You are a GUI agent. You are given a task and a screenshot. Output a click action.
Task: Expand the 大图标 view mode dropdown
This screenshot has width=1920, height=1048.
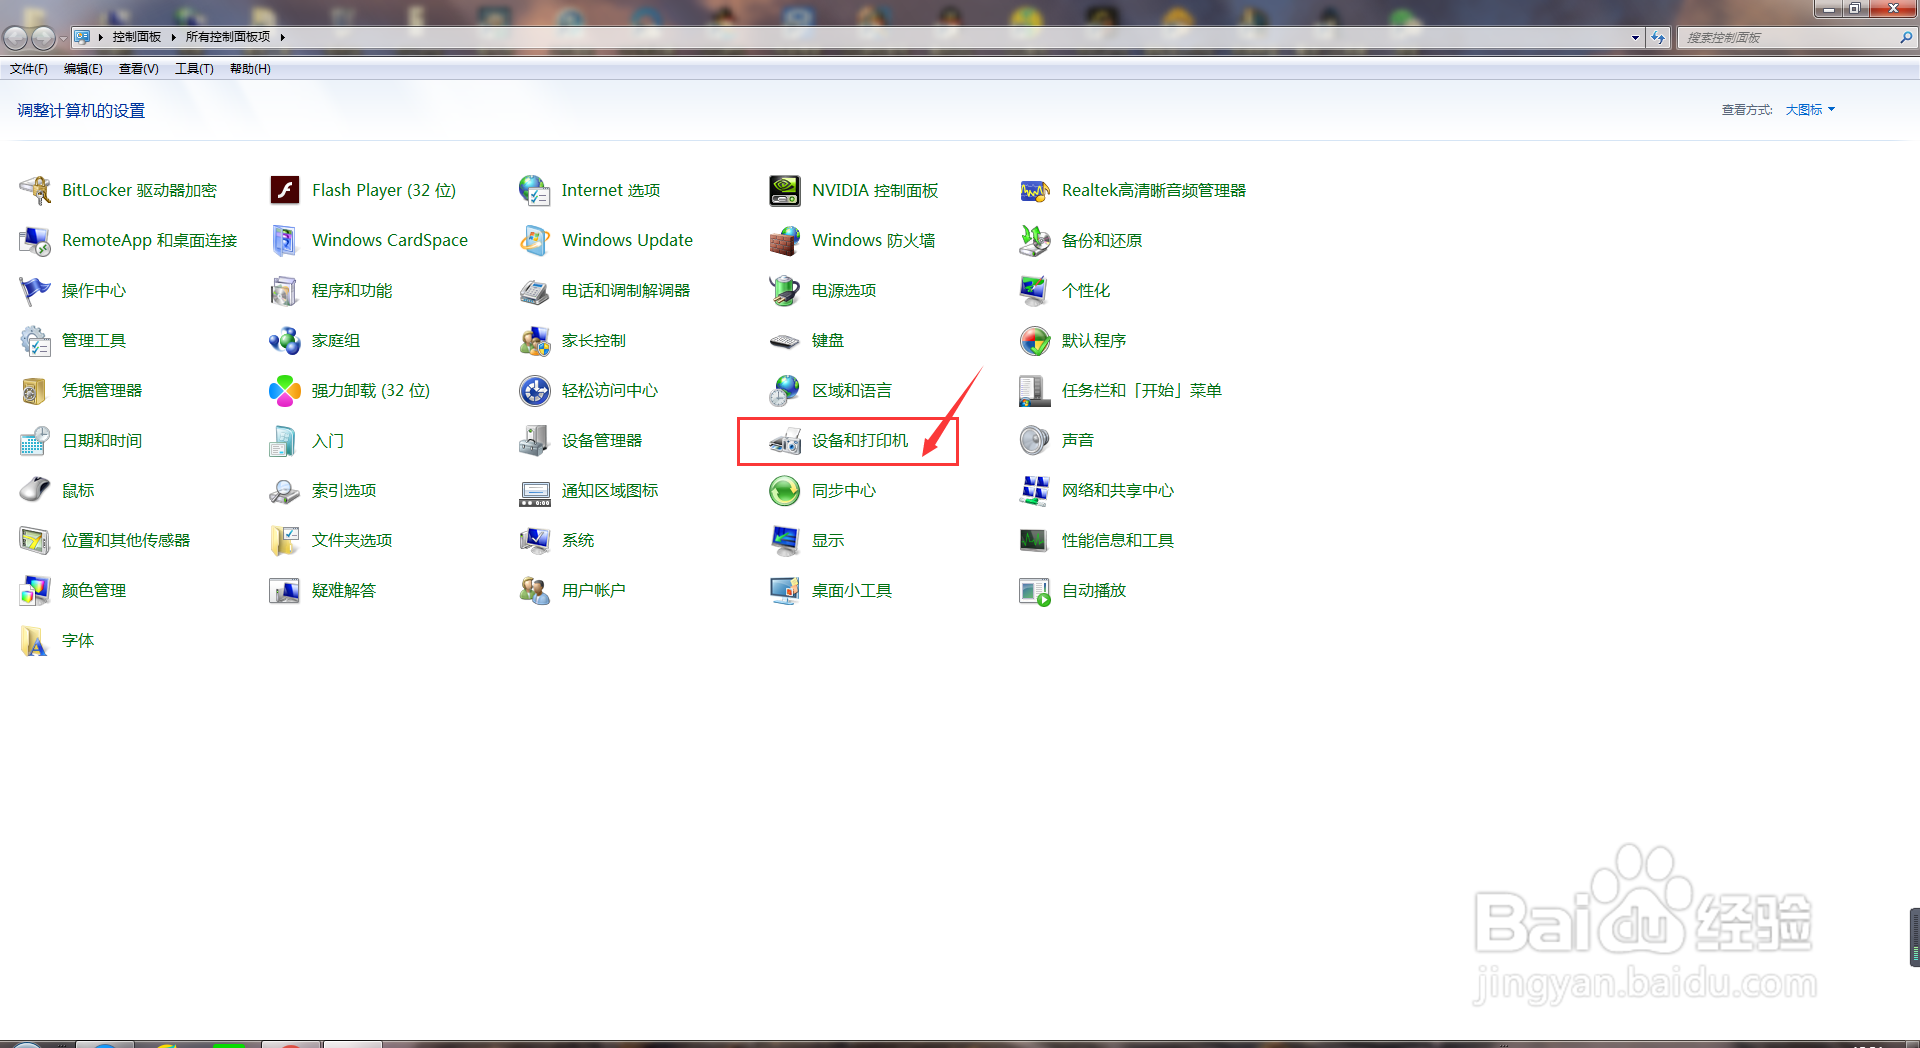(1810, 110)
